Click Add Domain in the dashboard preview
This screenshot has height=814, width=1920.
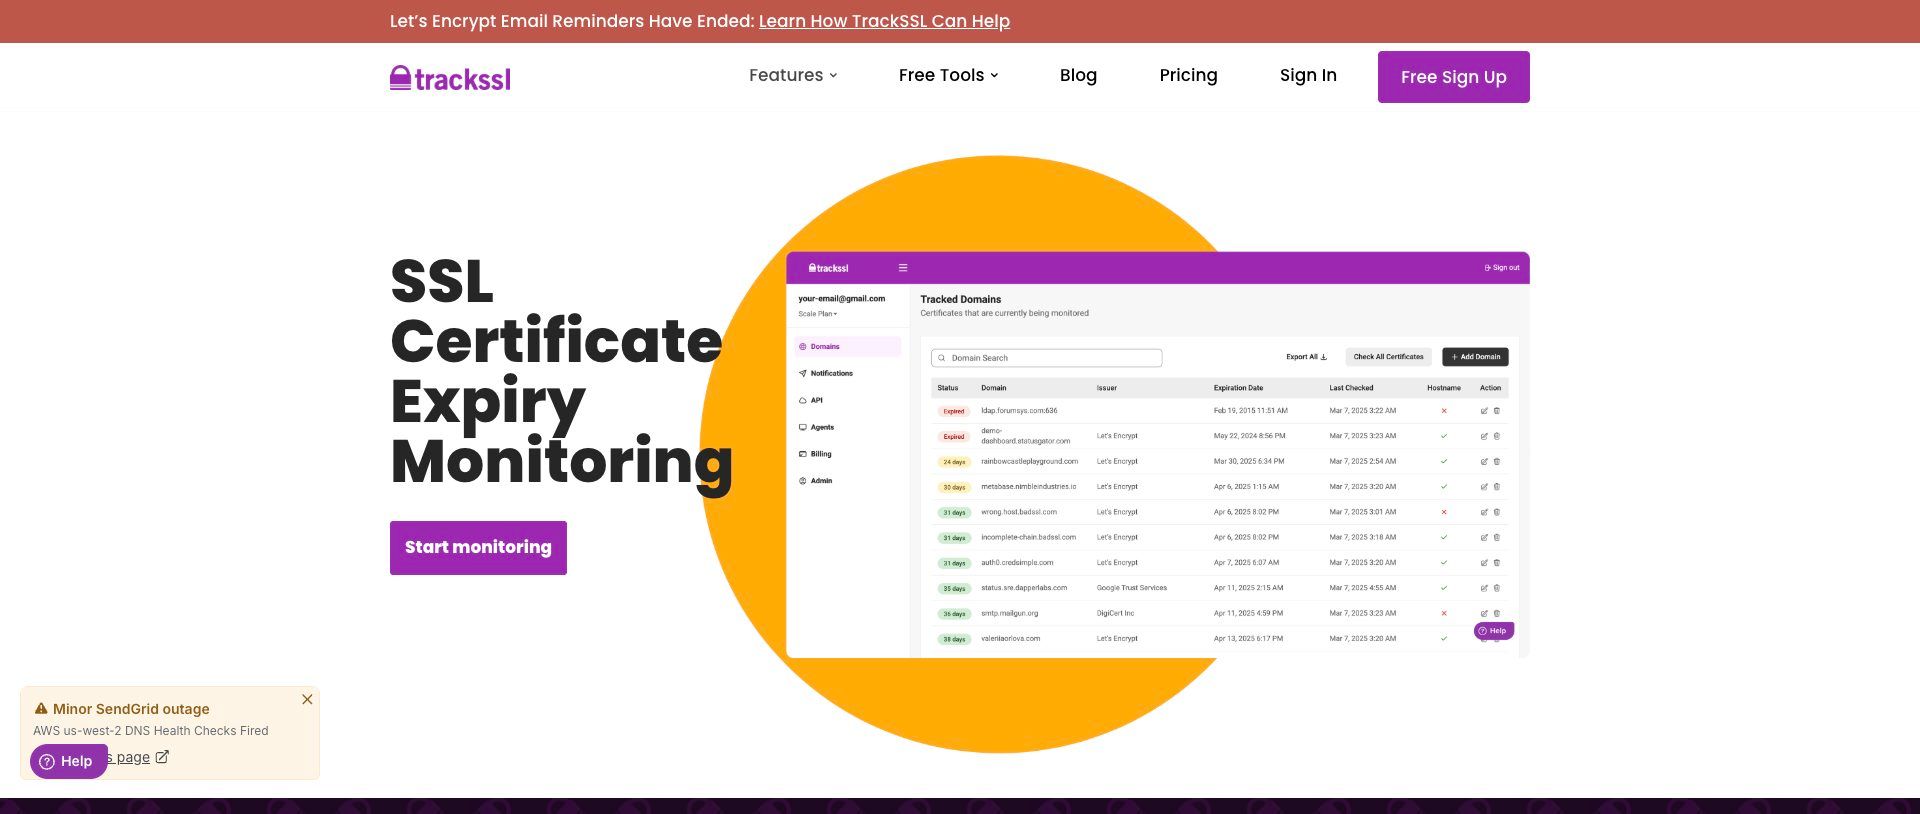coord(1475,357)
